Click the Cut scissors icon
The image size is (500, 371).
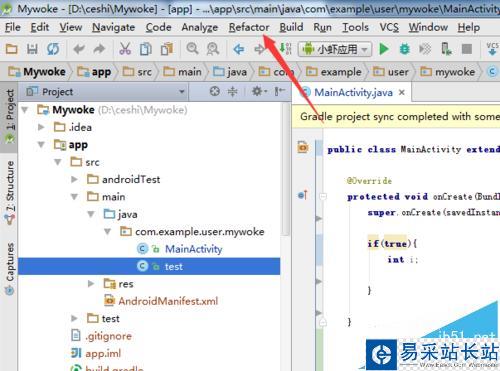125,49
